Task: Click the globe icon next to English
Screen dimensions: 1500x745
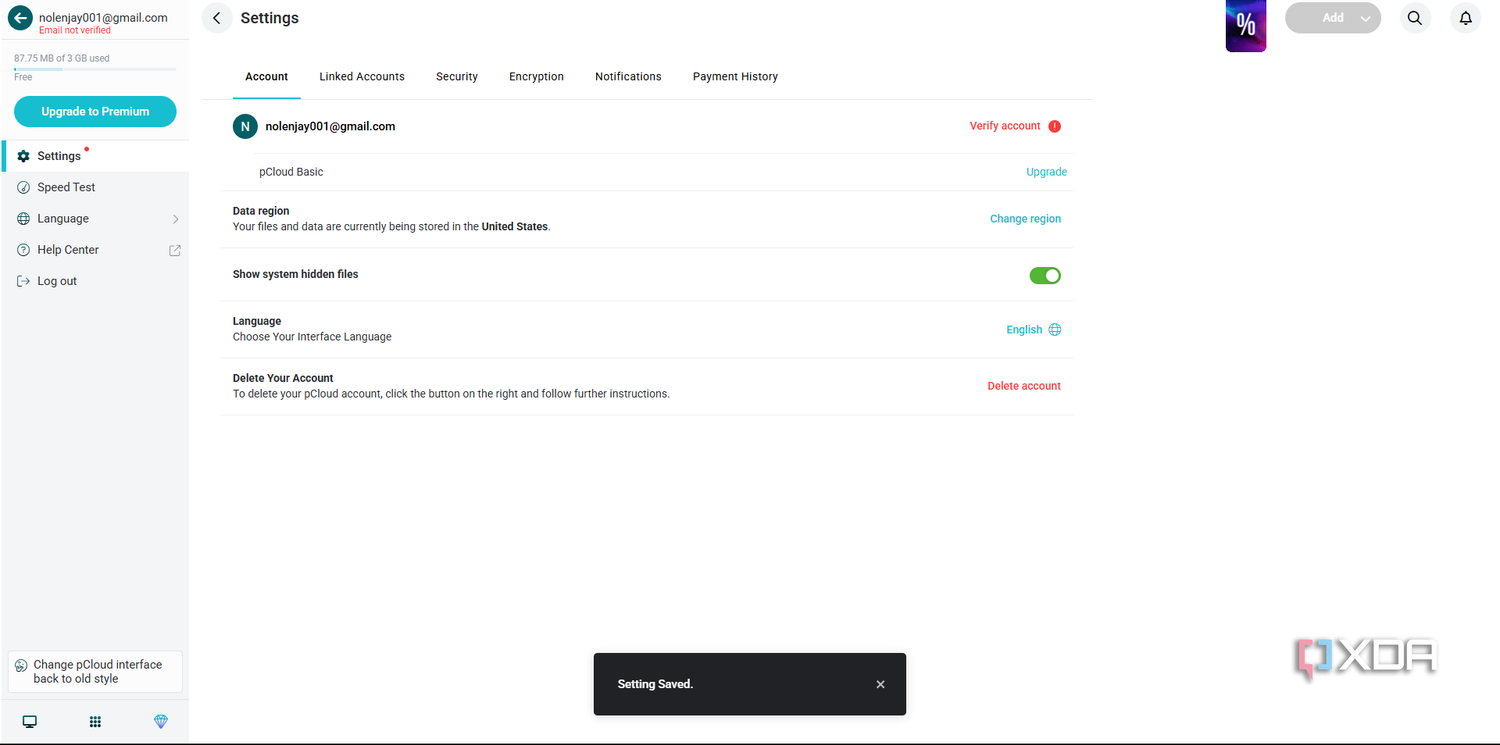Action: 1054,330
